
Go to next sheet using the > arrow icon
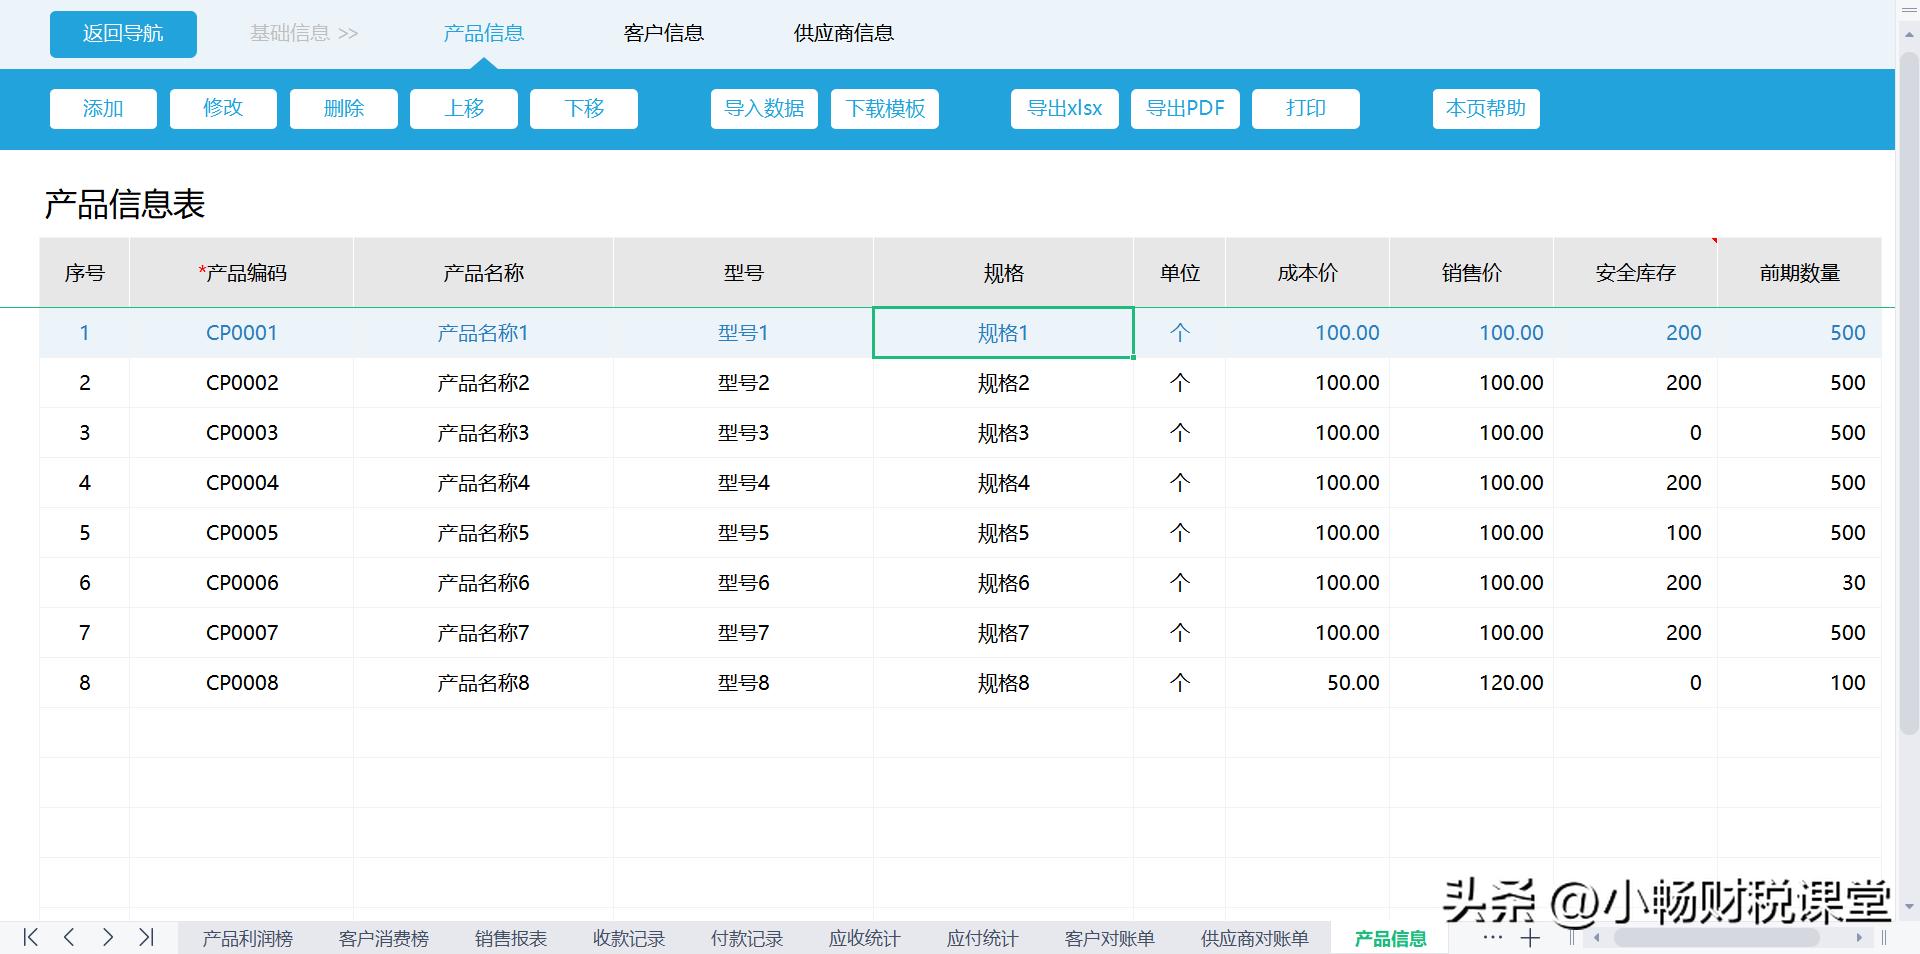(x=108, y=938)
